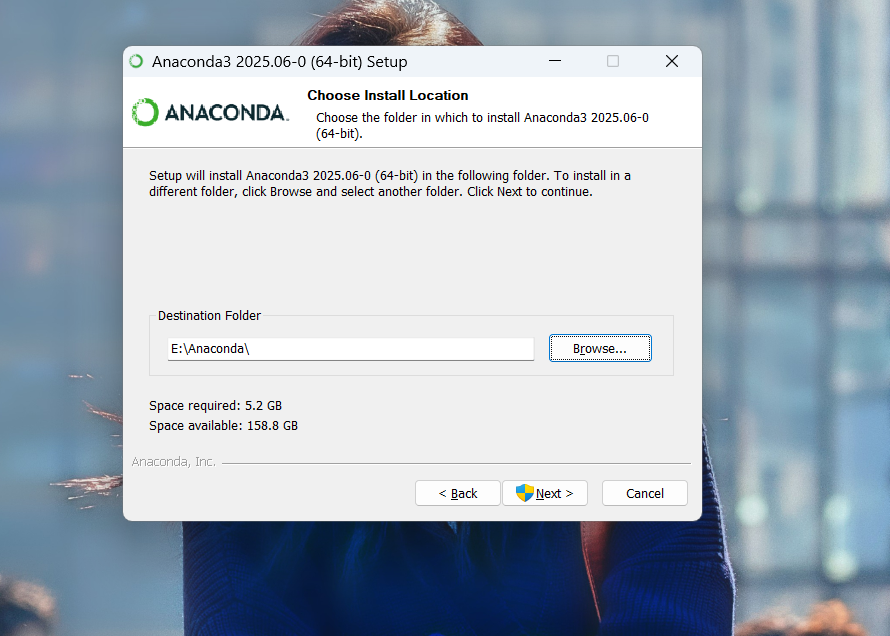Click the Destination Folder group label
Viewport: 890px width, 636px height.
[x=209, y=316]
